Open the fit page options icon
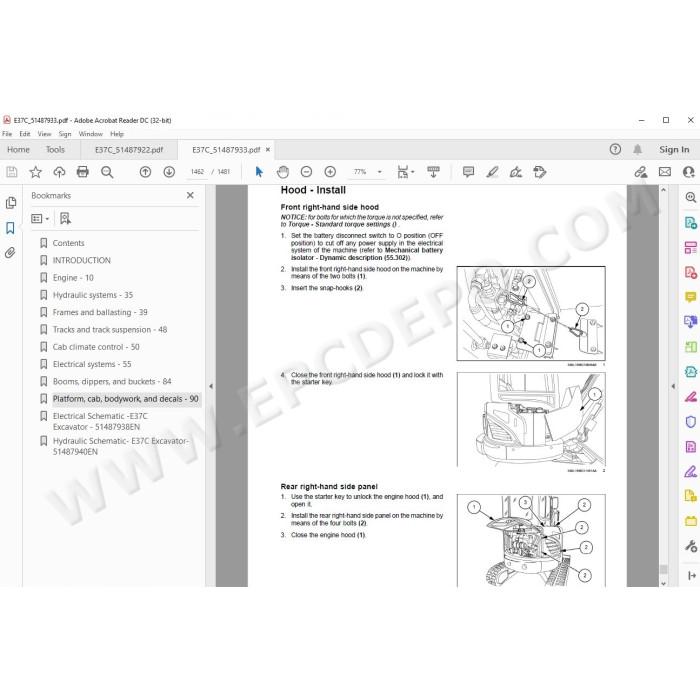 pyautogui.click(x=405, y=172)
